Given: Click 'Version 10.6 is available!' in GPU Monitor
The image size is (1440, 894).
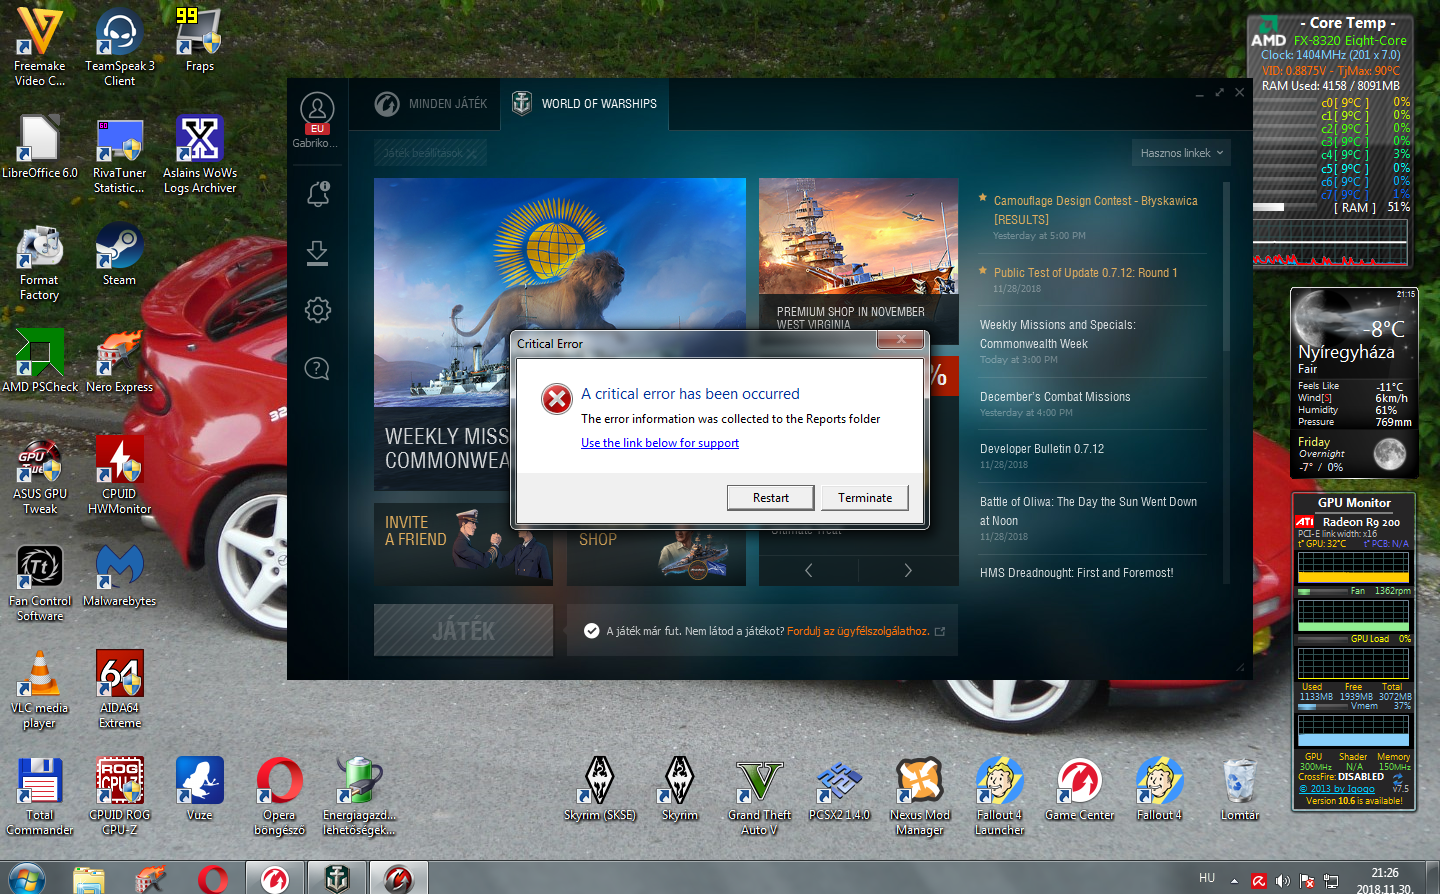Looking at the screenshot, I should tap(1354, 801).
